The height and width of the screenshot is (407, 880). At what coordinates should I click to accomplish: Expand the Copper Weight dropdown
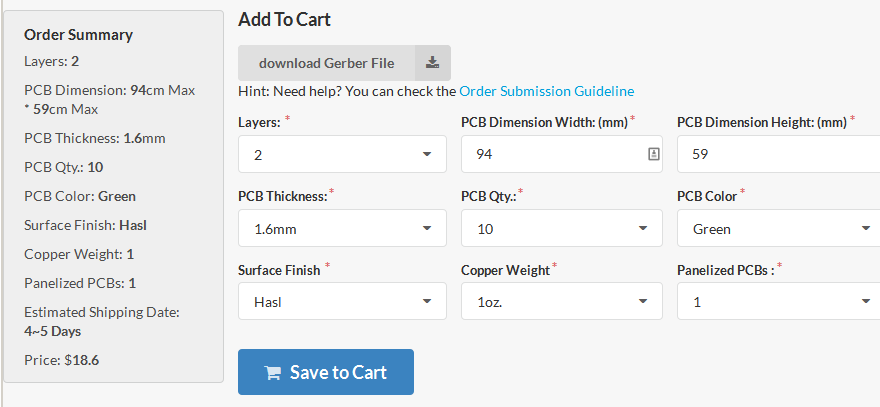point(561,301)
